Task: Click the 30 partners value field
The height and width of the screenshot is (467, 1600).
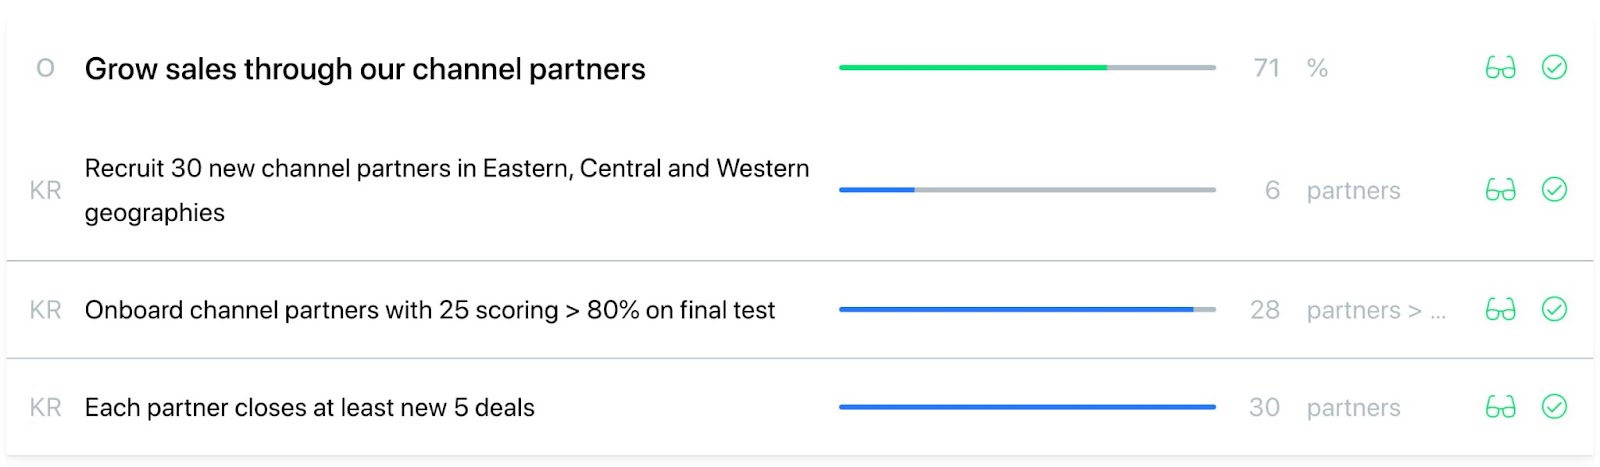Action: (1265, 407)
